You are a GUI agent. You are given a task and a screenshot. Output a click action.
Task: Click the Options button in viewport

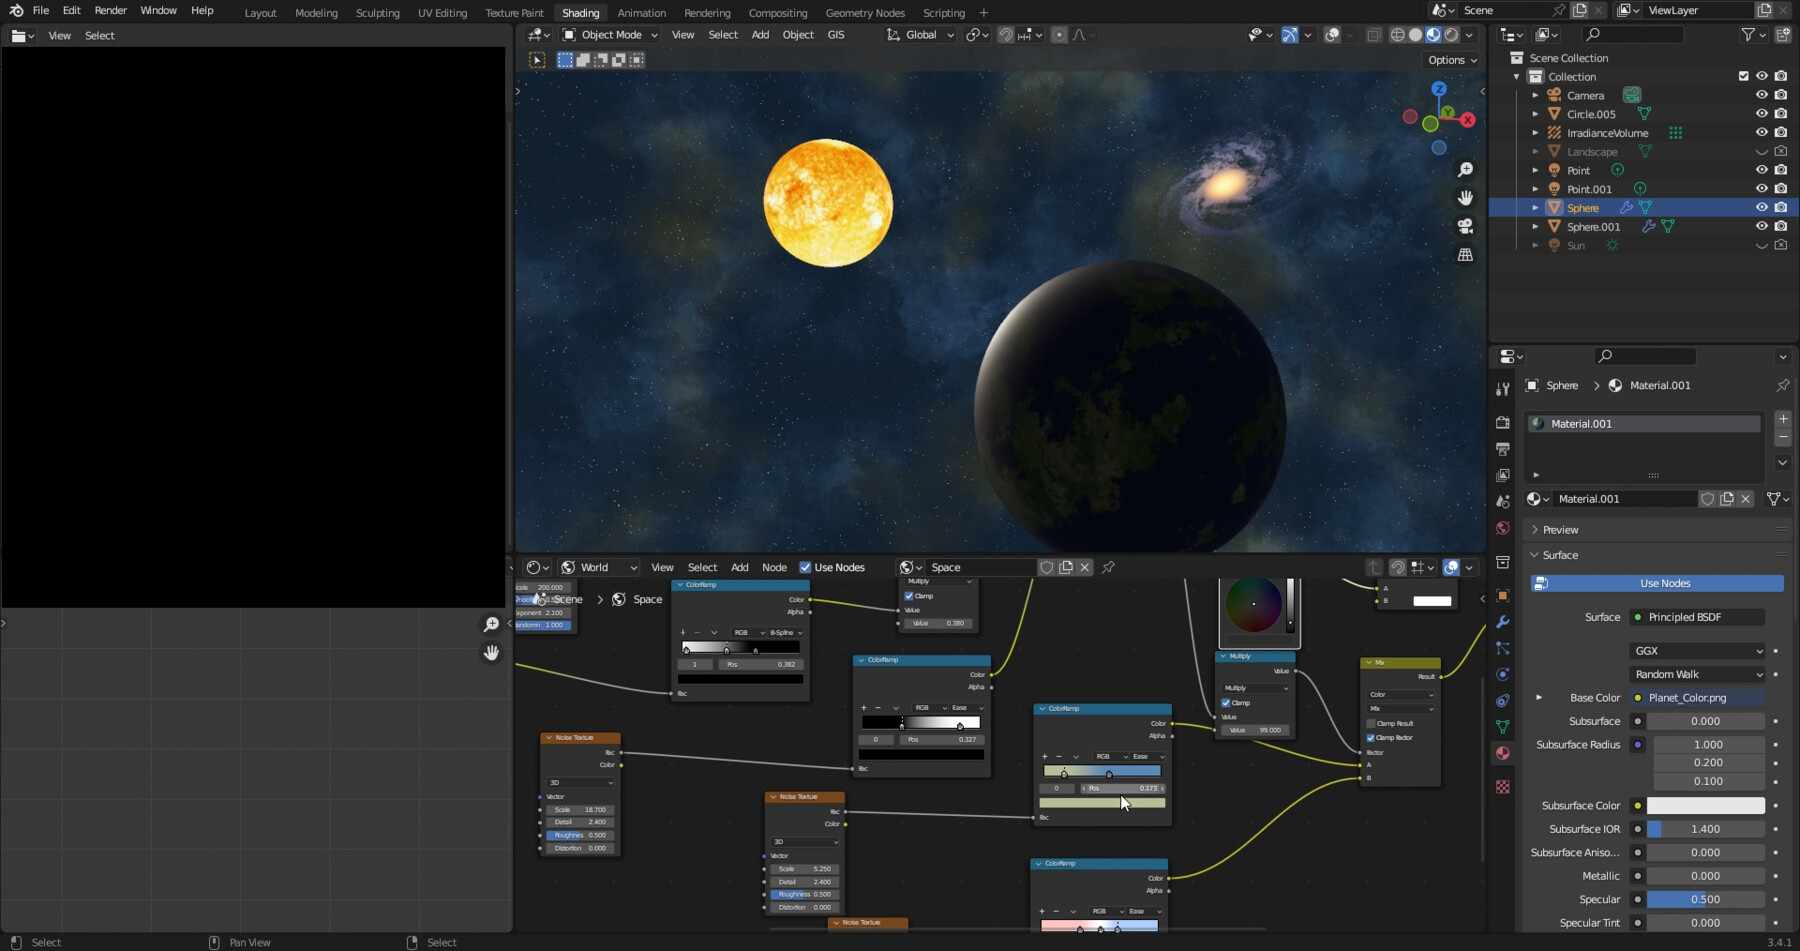pos(1451,59)
